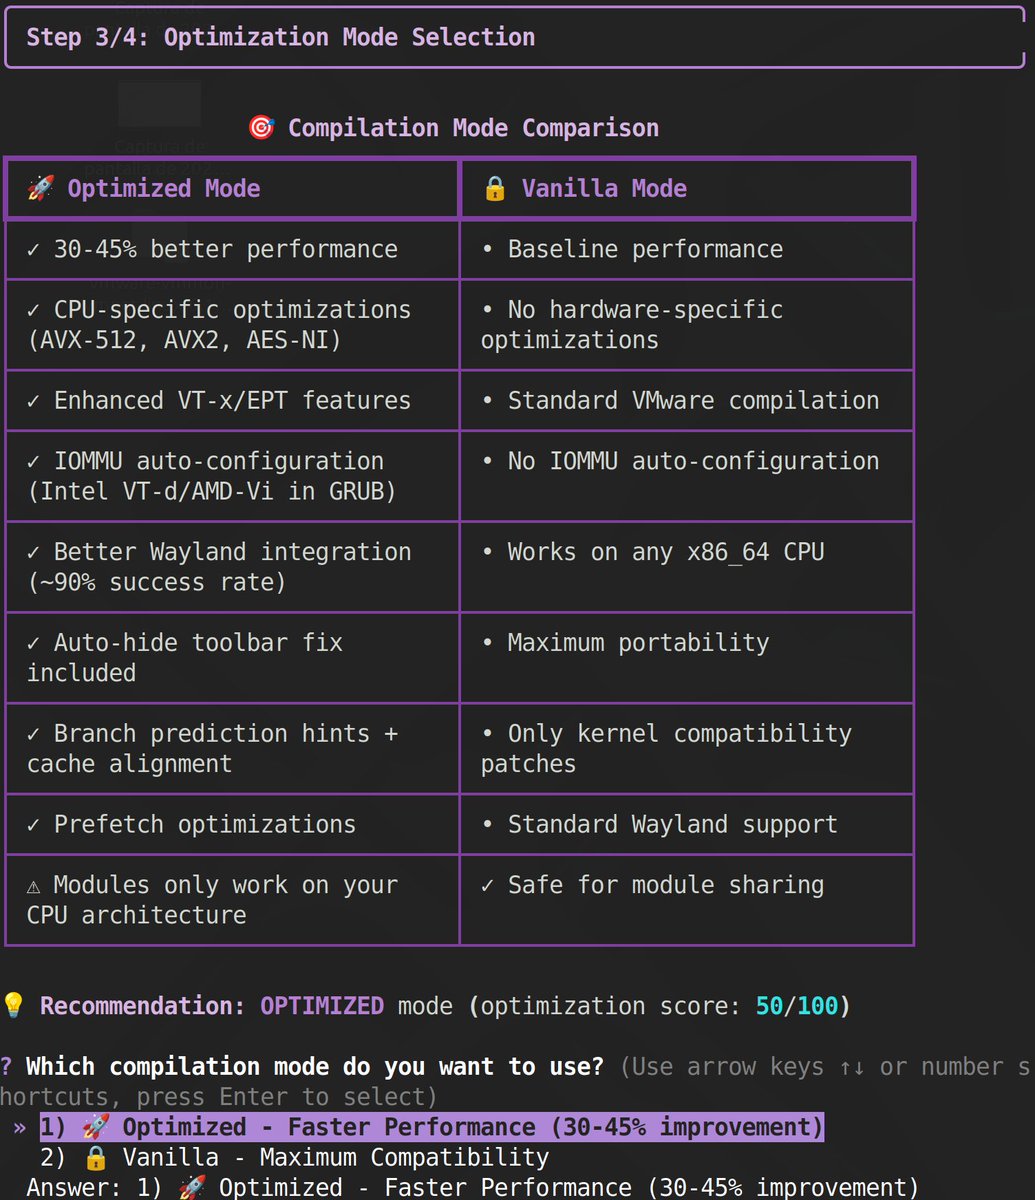1035x1200 pixels.
Task: Click the rocket icon in highlighted option 1
Action: click(x=96, y=1127)
